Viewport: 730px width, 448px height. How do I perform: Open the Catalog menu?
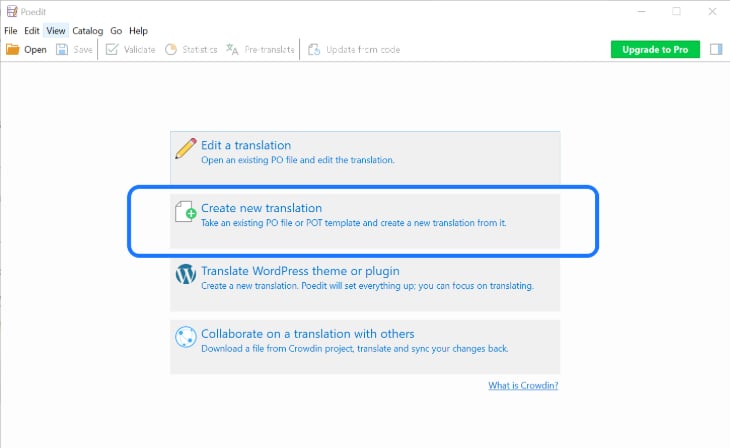[x=88, y=31]
